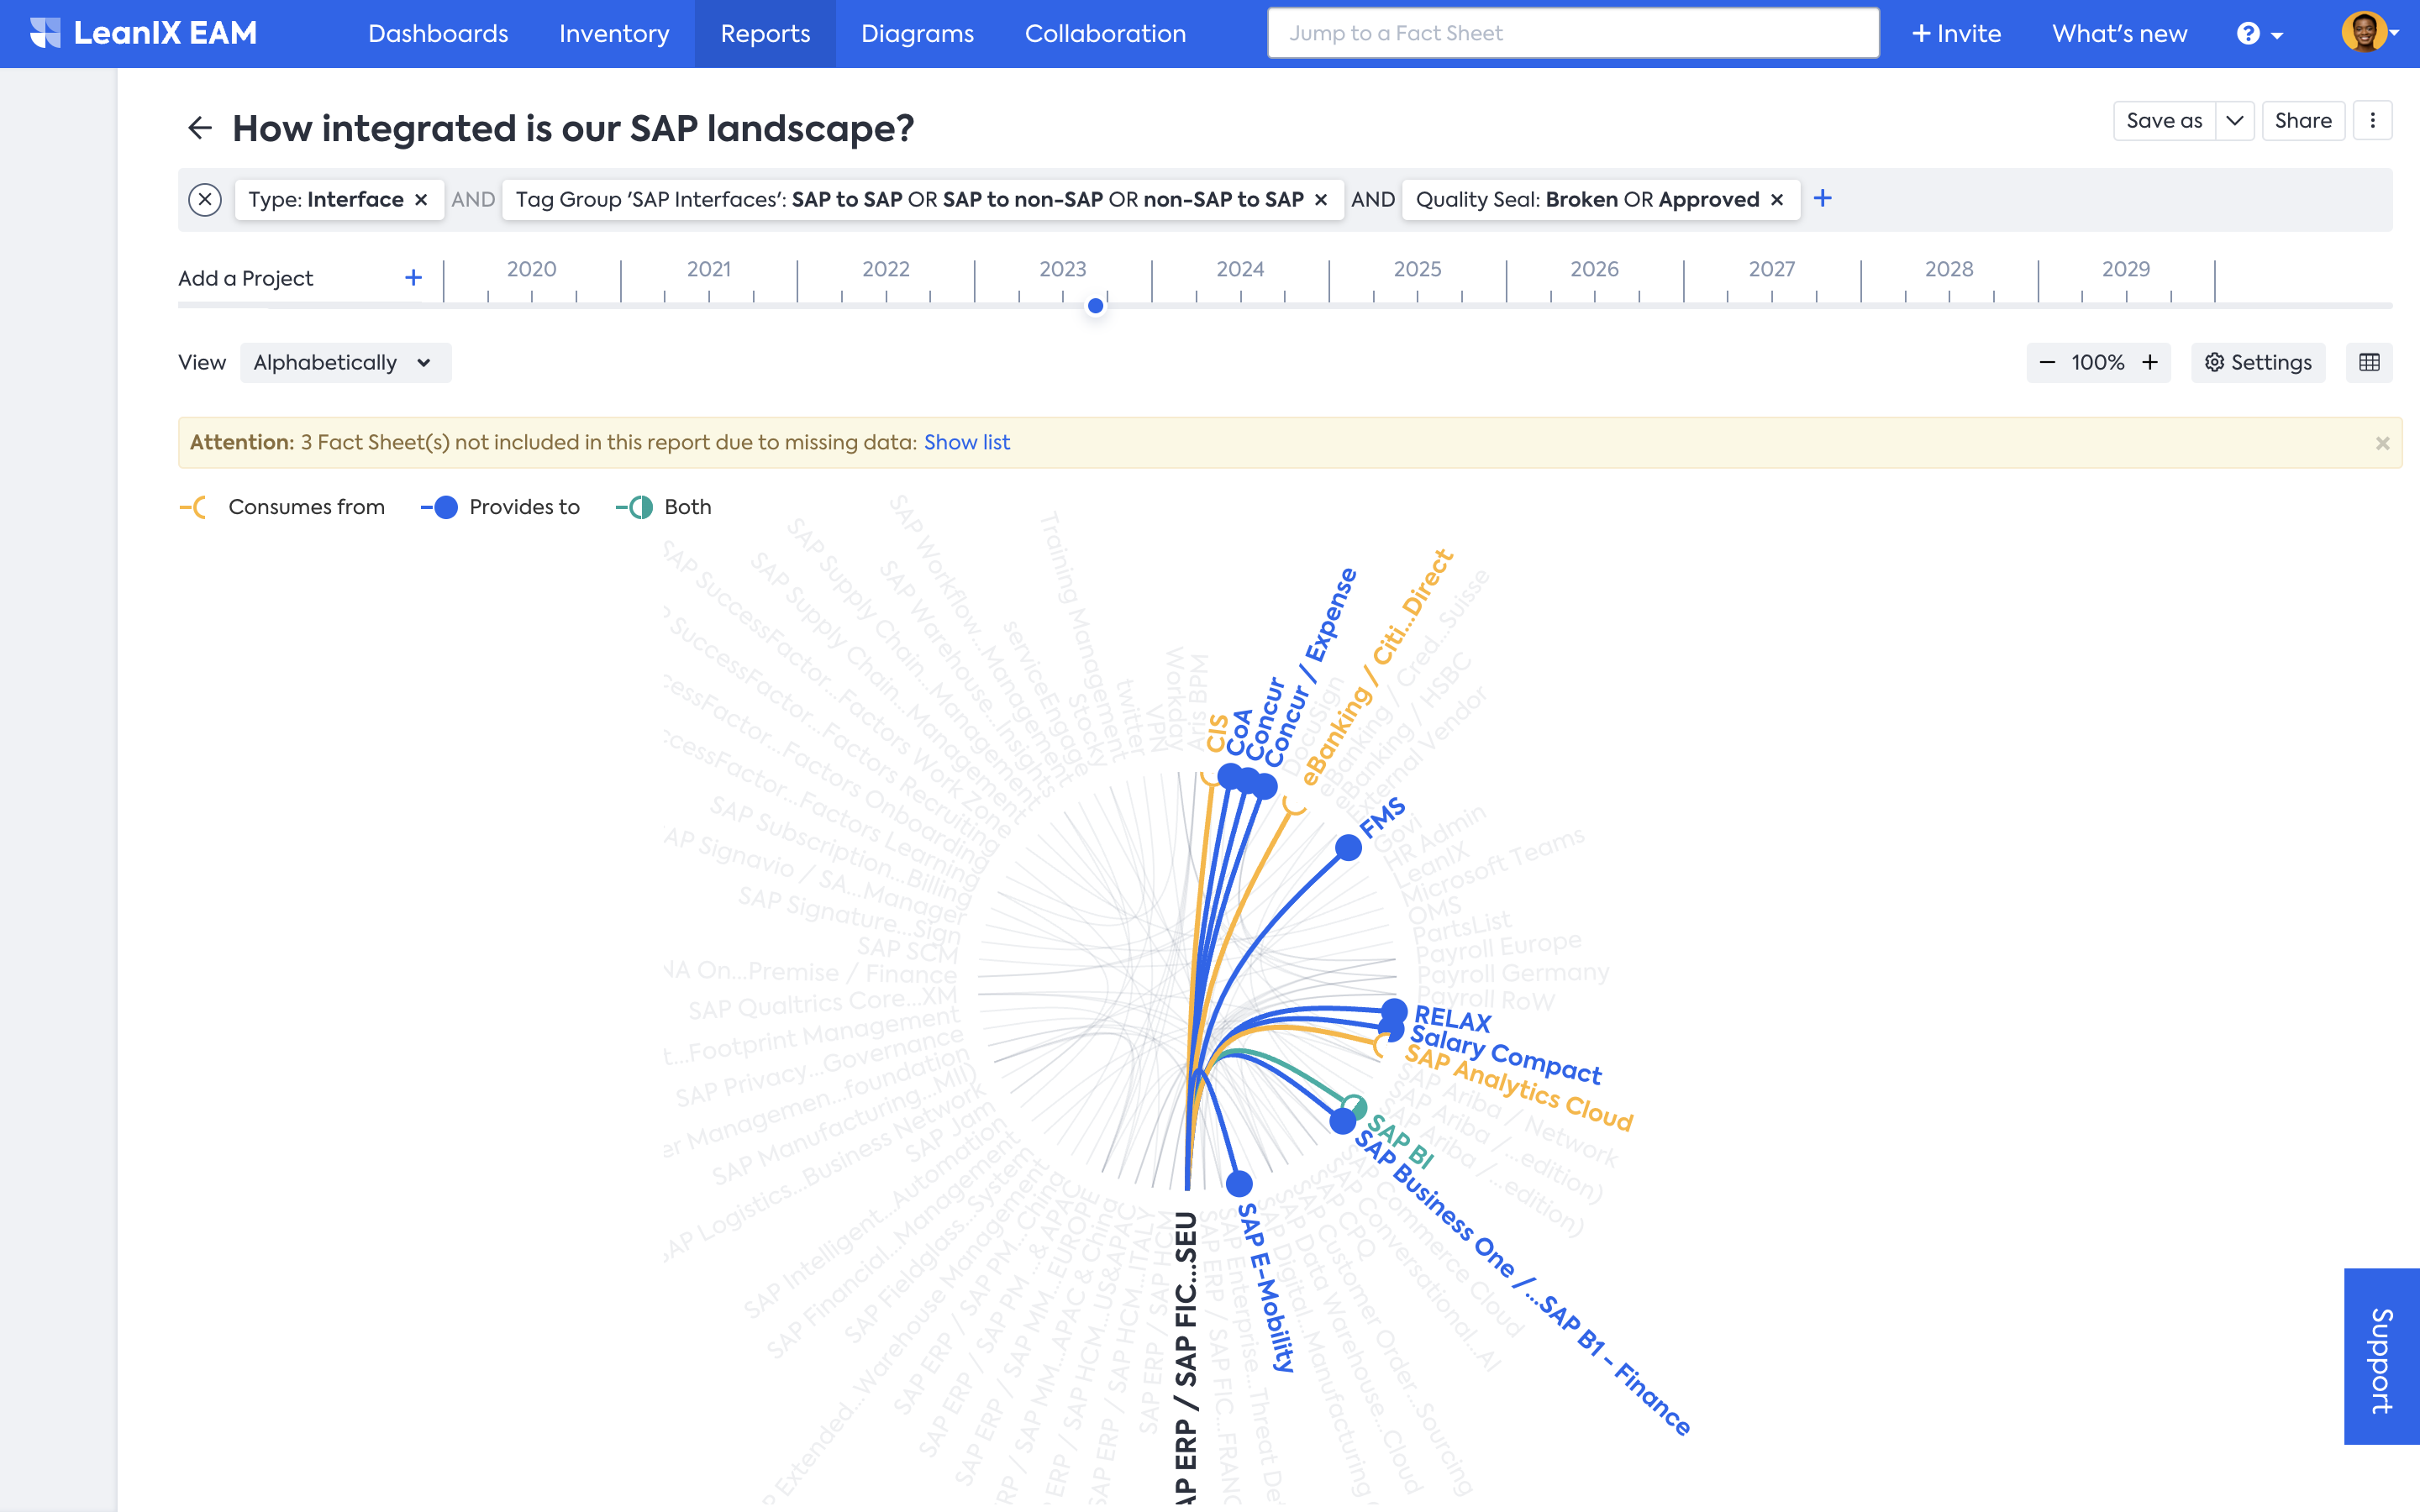Image resolution: width=2420 pixels, height=1512 pixels.
Task: Open the Diagrams menu tab
Action: [917, 33]
